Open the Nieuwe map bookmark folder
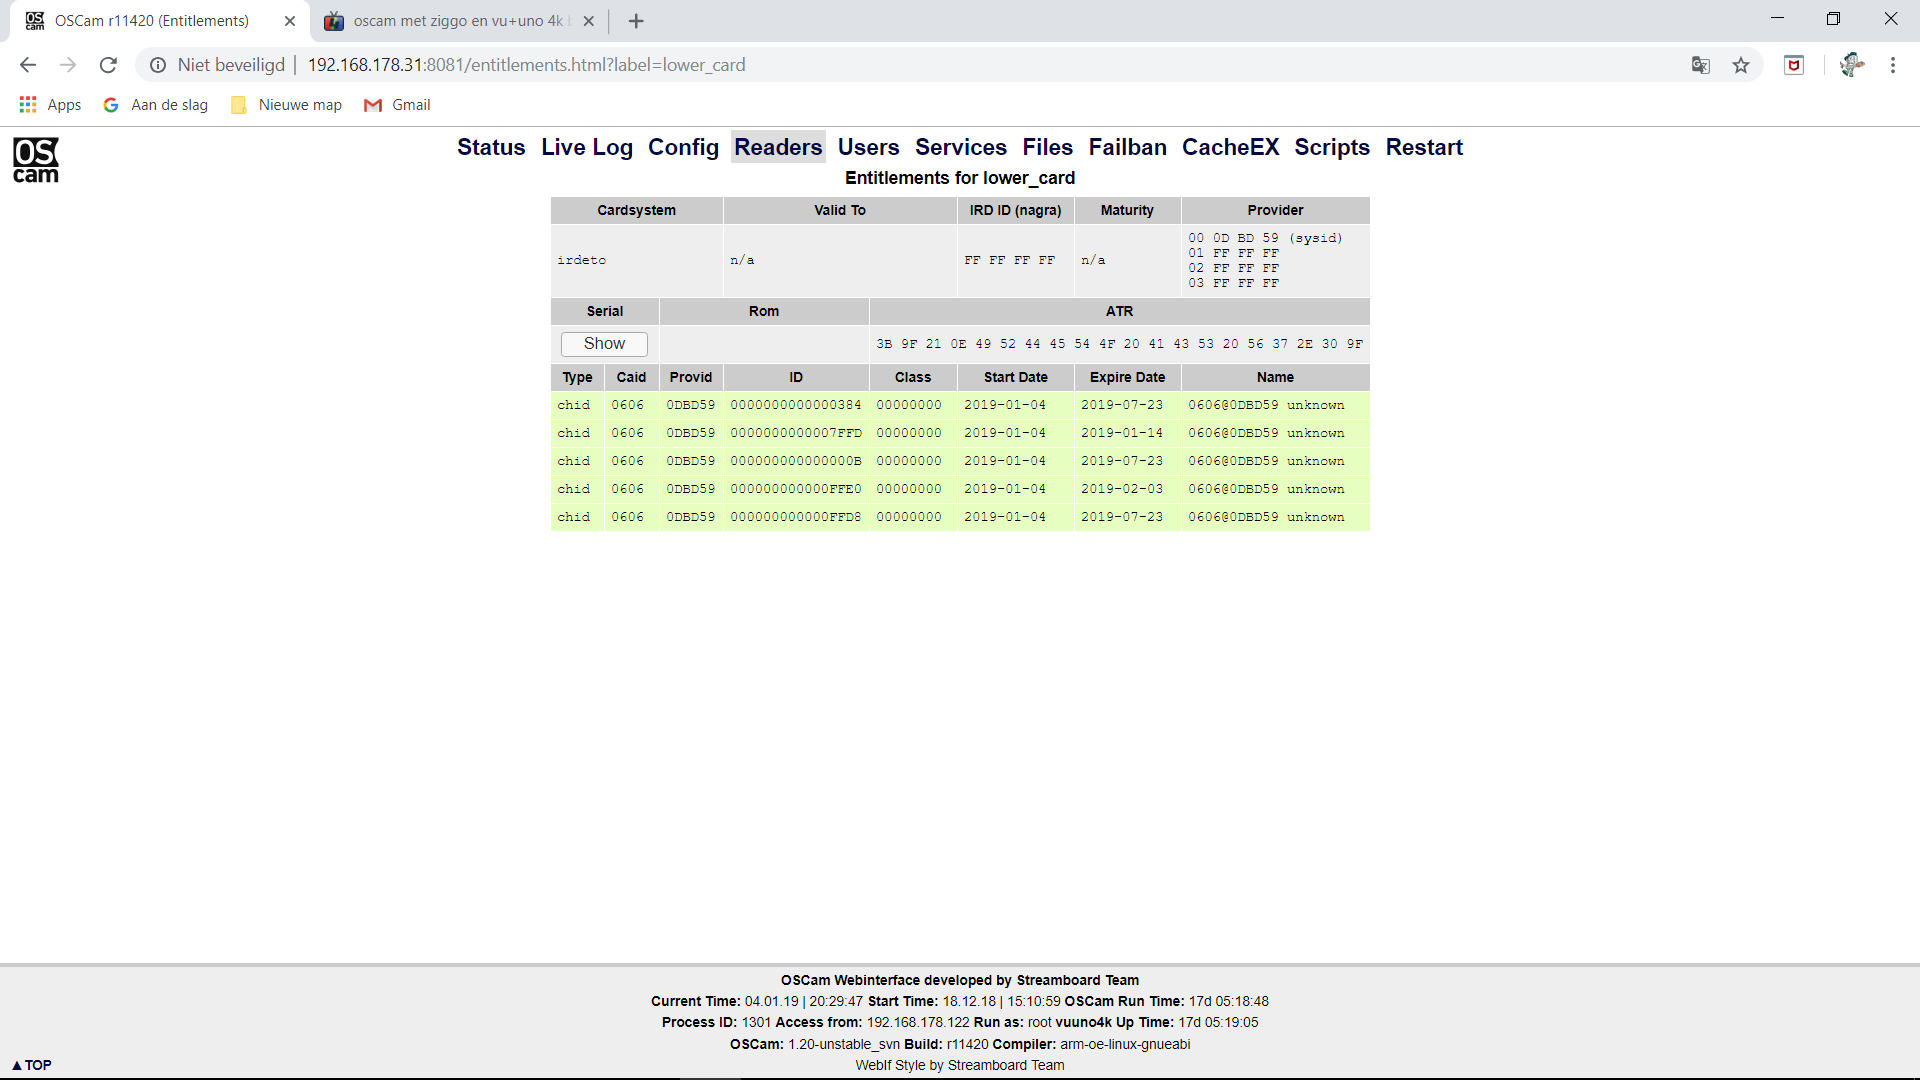Screen dimensions: 1920x1080 coord(287,105)
